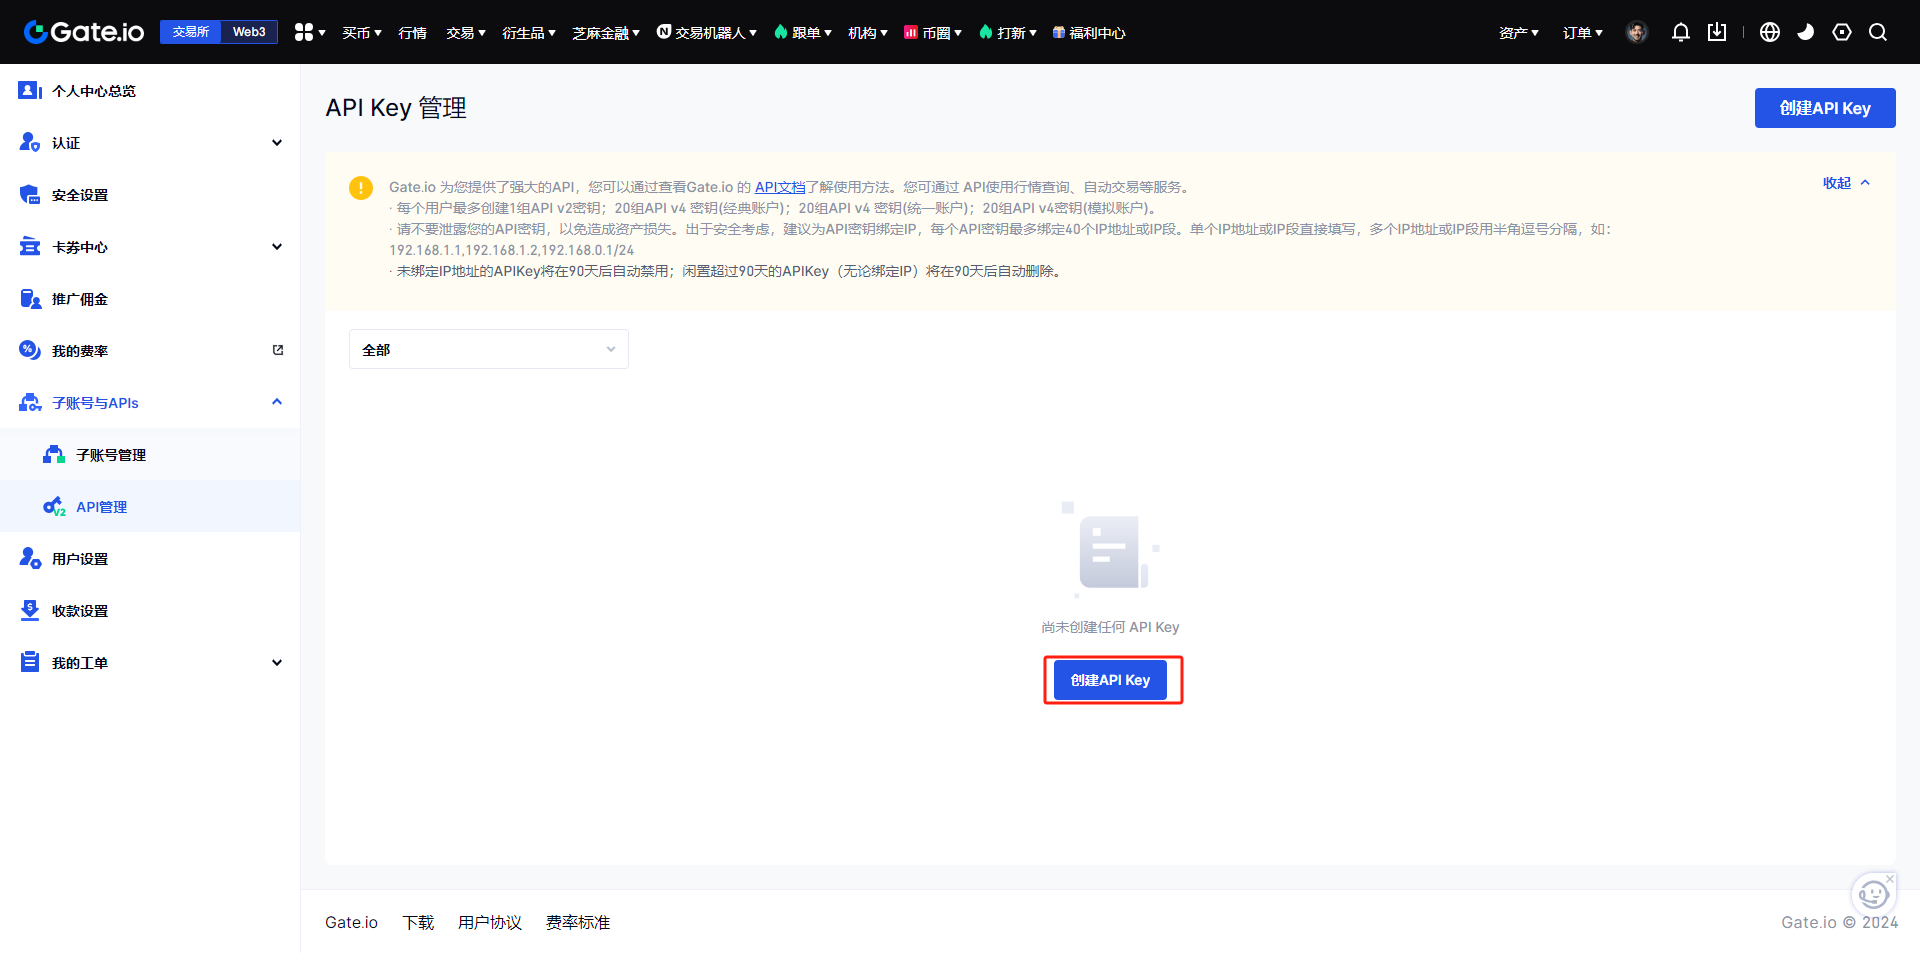Click footer 用户协议 link
The height and width of the screenshot is (953, 1920).
[490, 922]
